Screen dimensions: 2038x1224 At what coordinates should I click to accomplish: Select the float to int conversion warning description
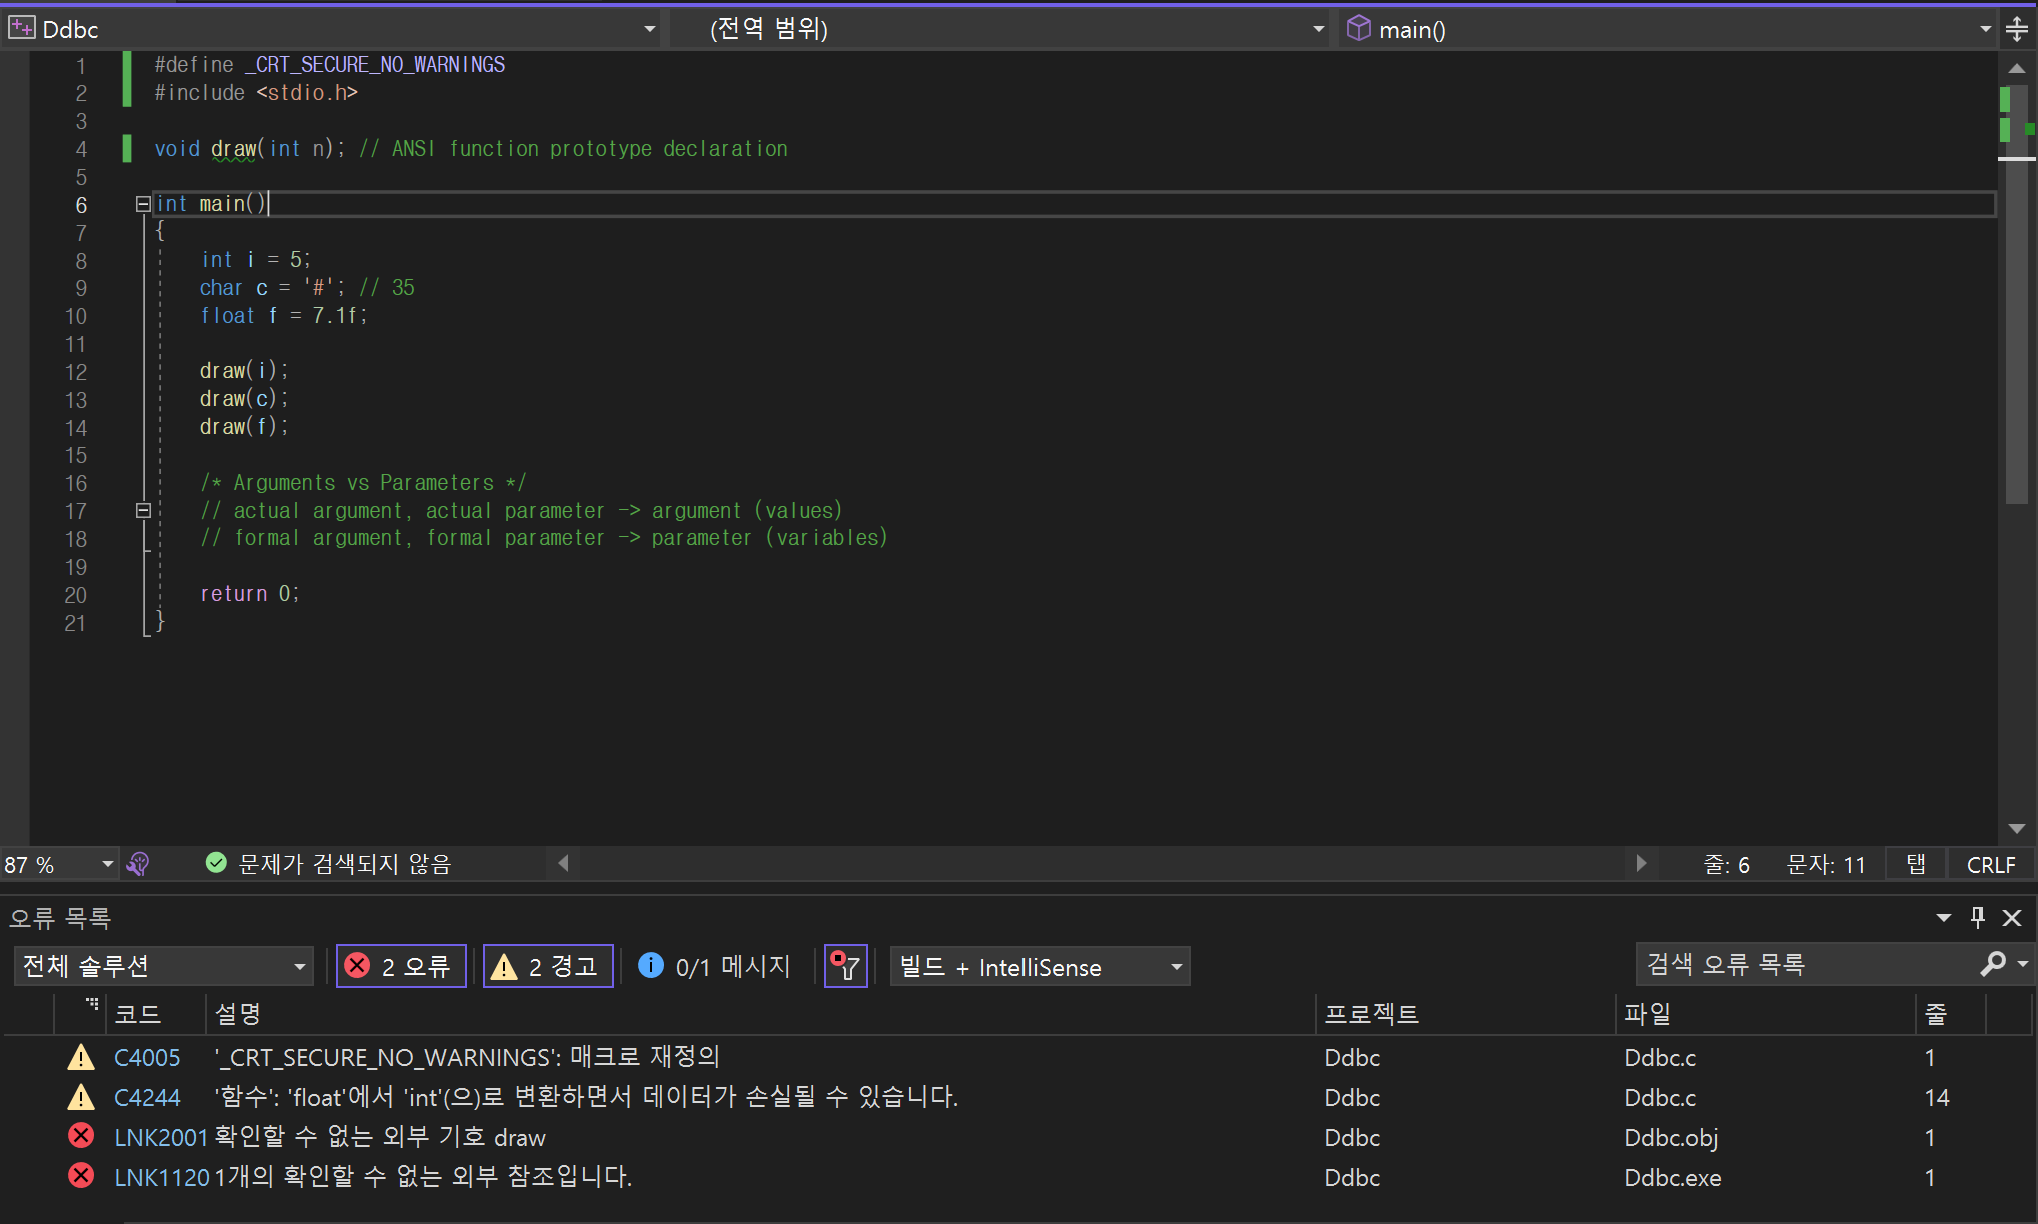(x=586, y=1097)
